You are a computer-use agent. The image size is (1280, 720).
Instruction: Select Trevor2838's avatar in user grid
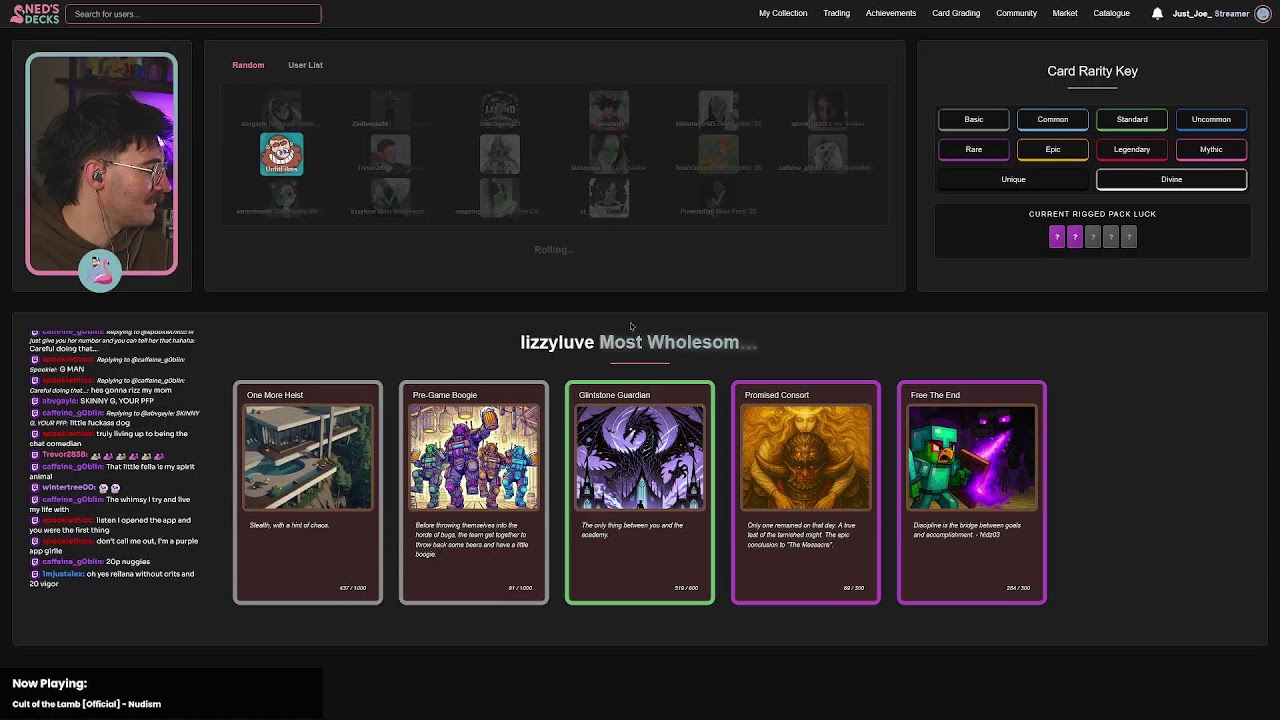pos(390,152)
